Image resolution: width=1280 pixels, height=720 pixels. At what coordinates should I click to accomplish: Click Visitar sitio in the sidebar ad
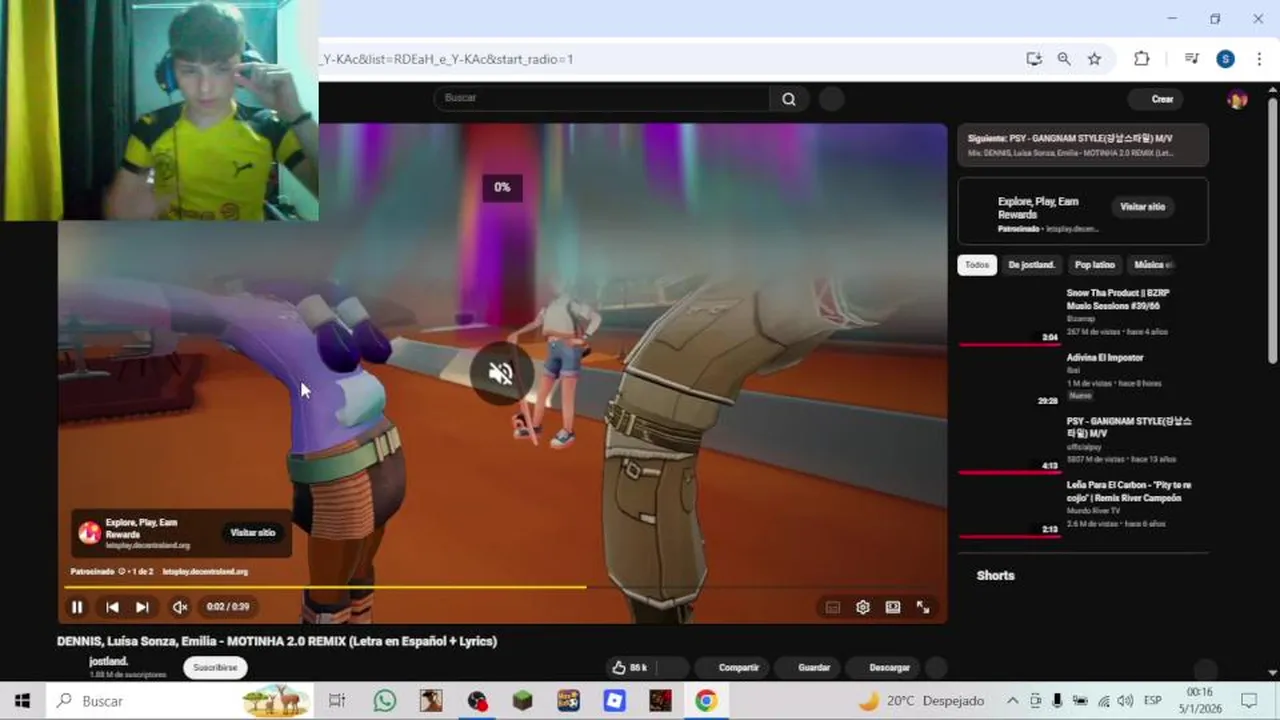(1142, 207)
